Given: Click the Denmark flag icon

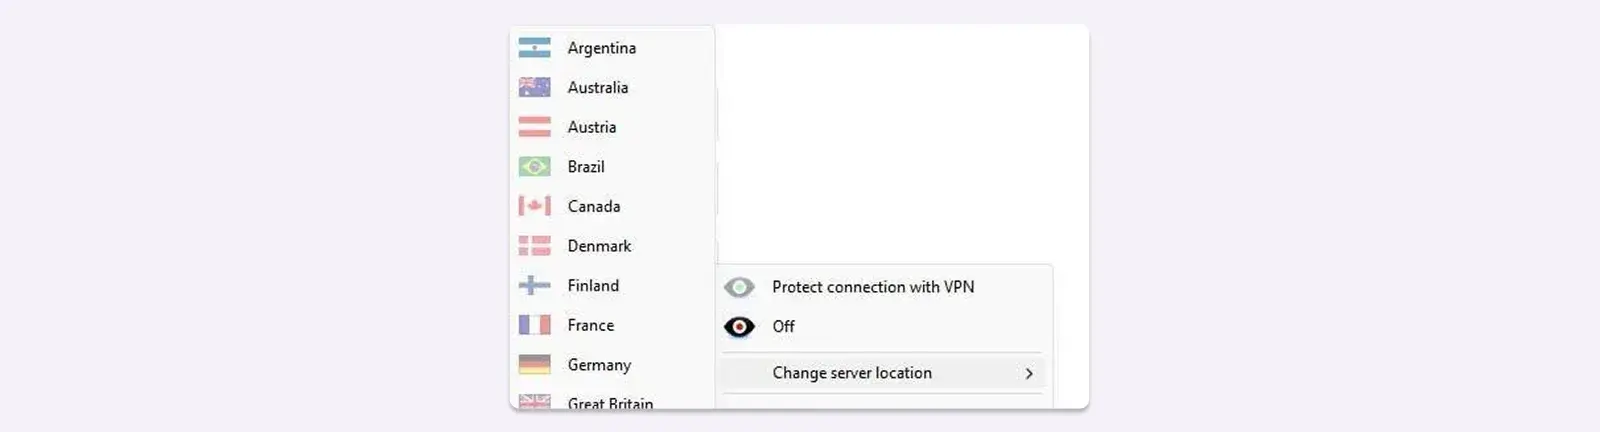Looking at the screenshot, I should point(534,246).
